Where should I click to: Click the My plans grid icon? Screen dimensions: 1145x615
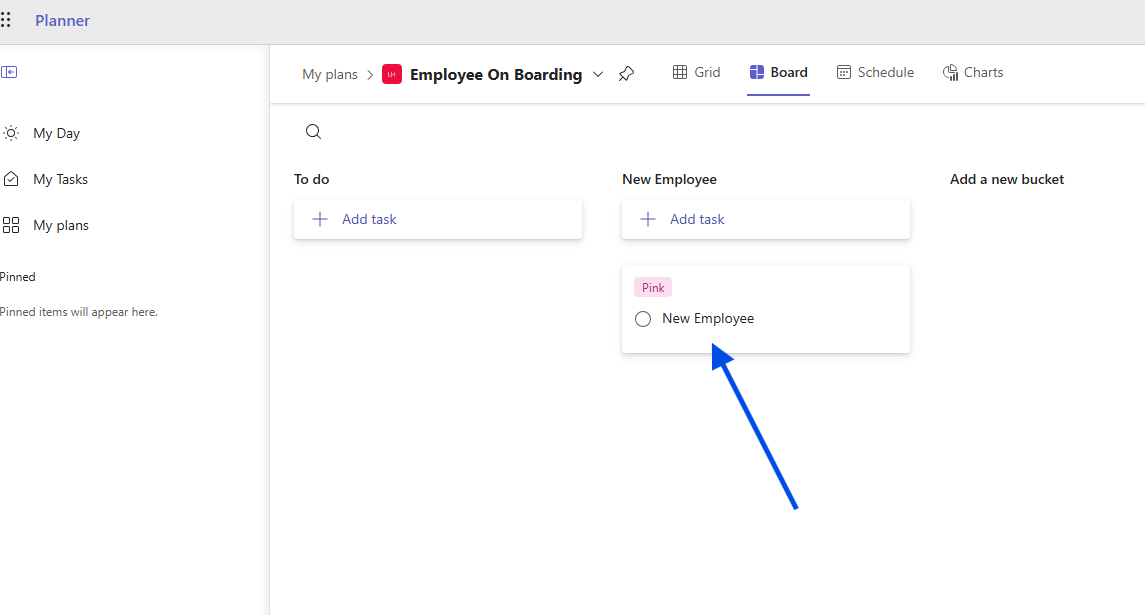click(11, 225)
